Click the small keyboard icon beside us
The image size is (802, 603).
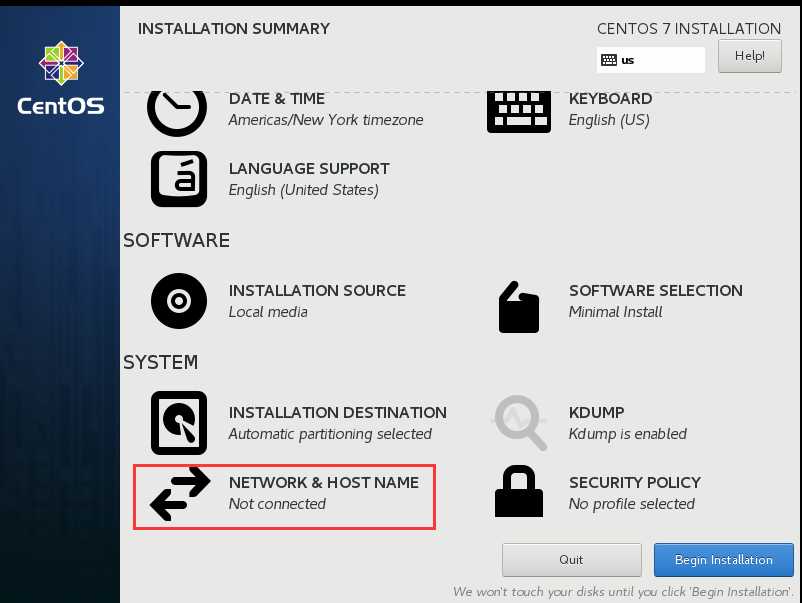[x=609, y=60]
